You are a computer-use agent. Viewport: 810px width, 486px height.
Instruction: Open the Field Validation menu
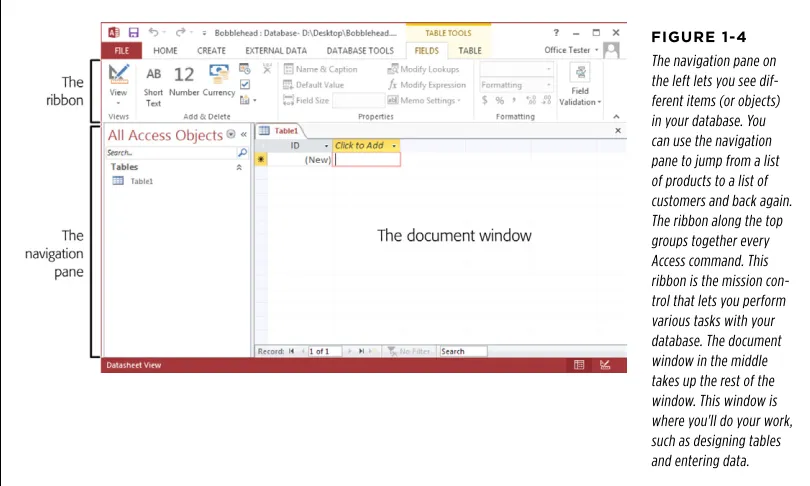click(x=580, y=85)
